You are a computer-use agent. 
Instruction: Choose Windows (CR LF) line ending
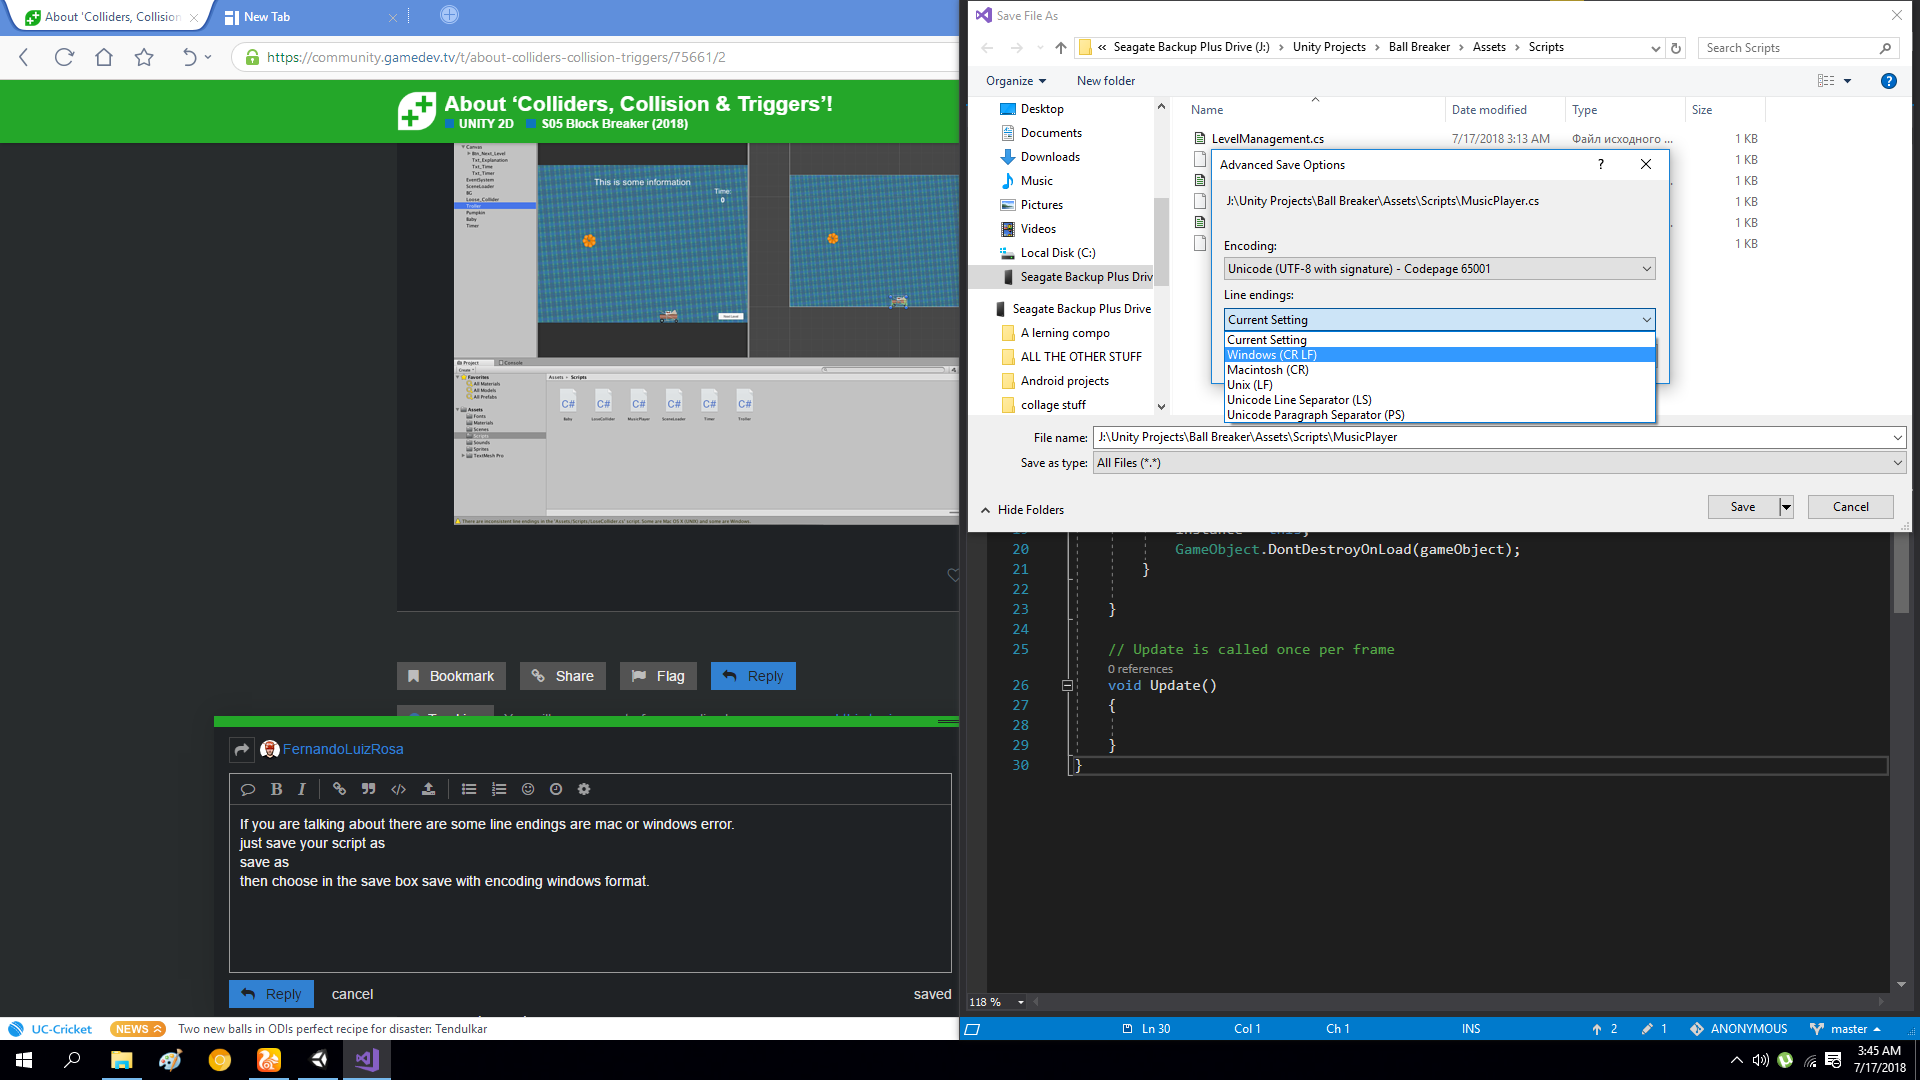1439,355
